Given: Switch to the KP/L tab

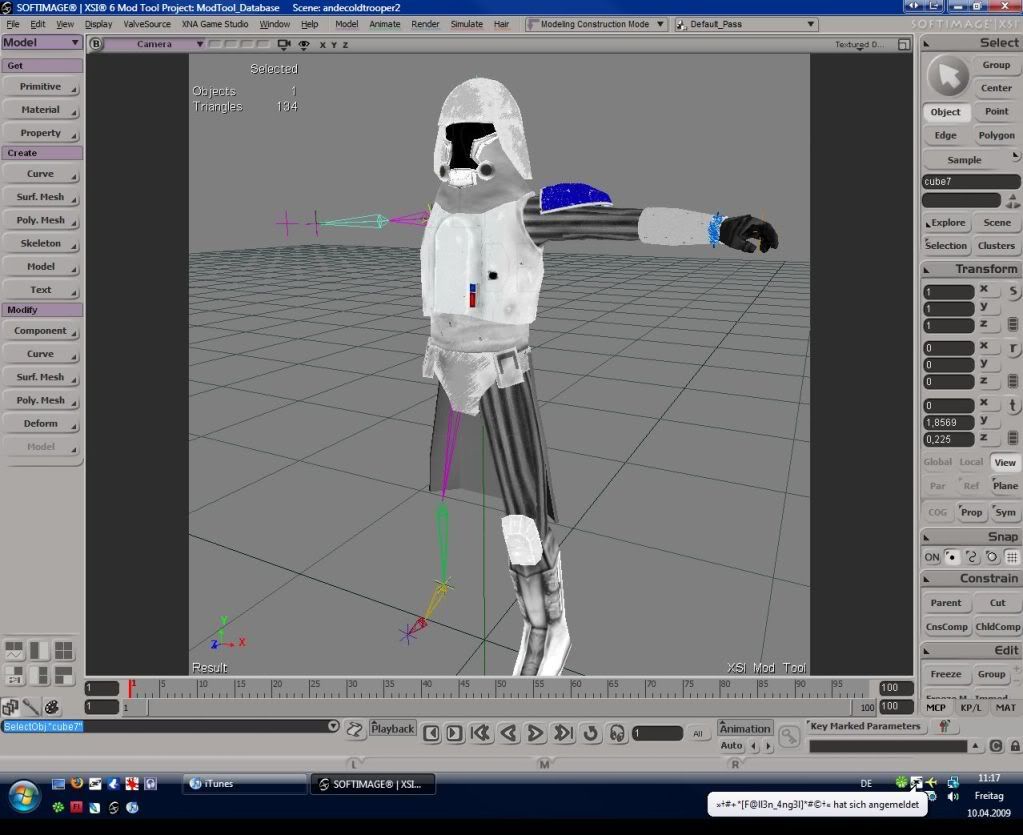Looking at the screenshot, I should (970, 708).
